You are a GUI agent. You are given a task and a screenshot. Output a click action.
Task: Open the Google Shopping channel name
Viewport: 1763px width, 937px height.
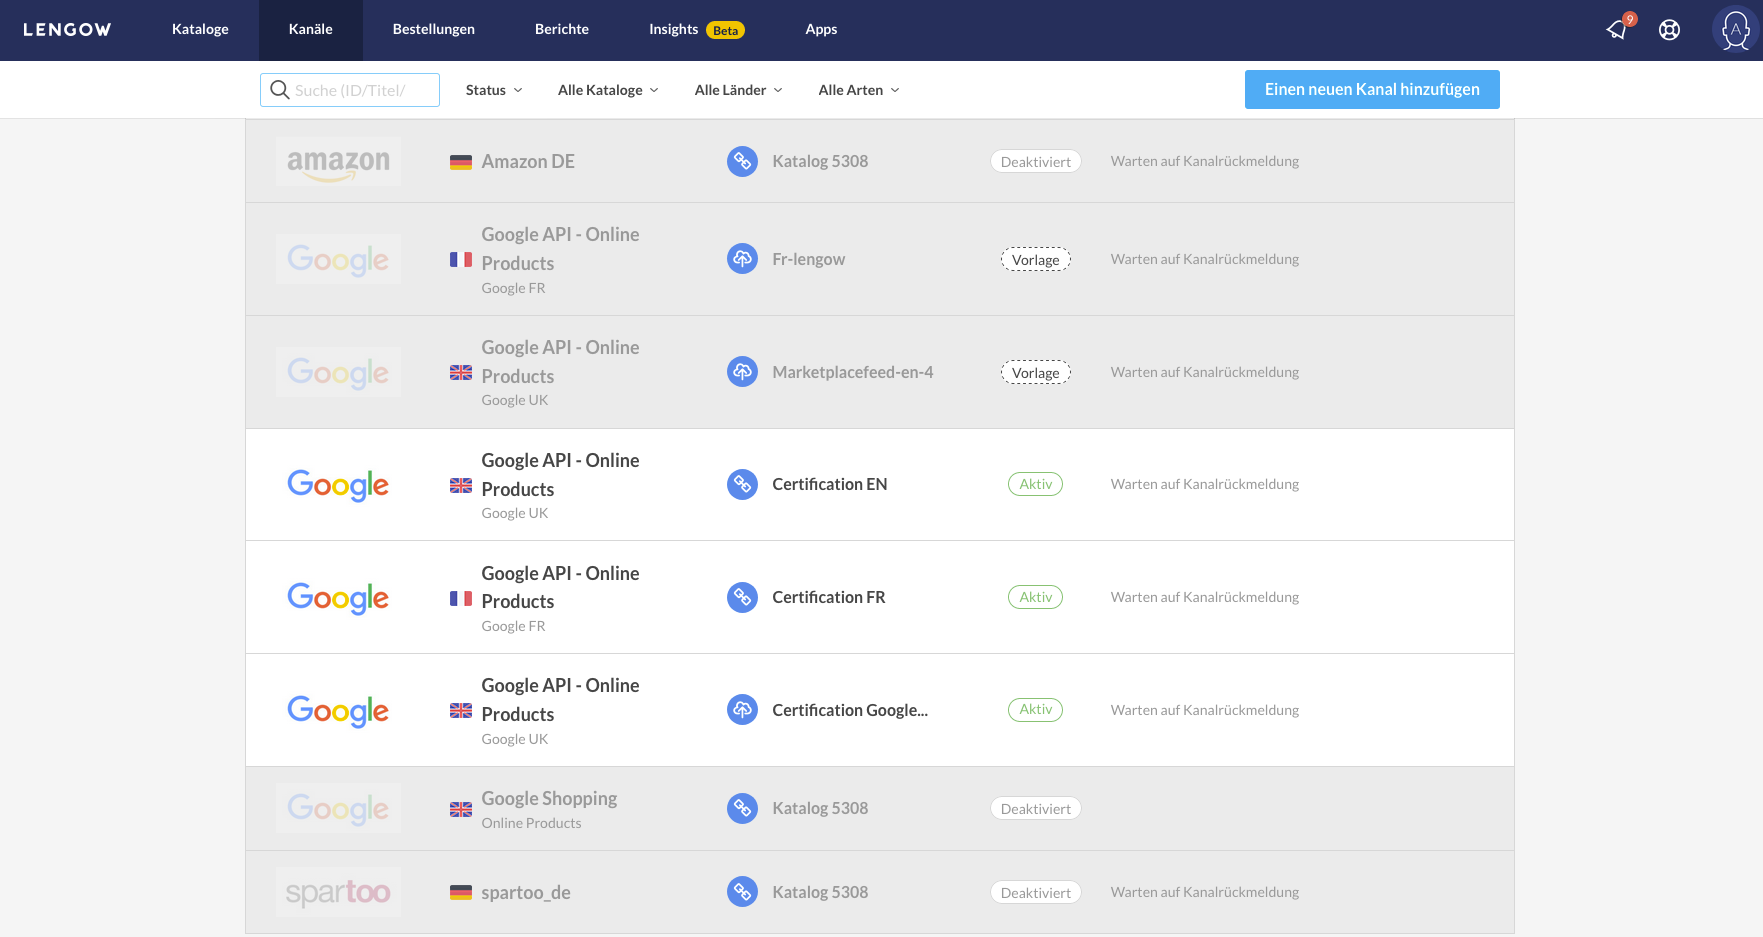coord(549,798)
